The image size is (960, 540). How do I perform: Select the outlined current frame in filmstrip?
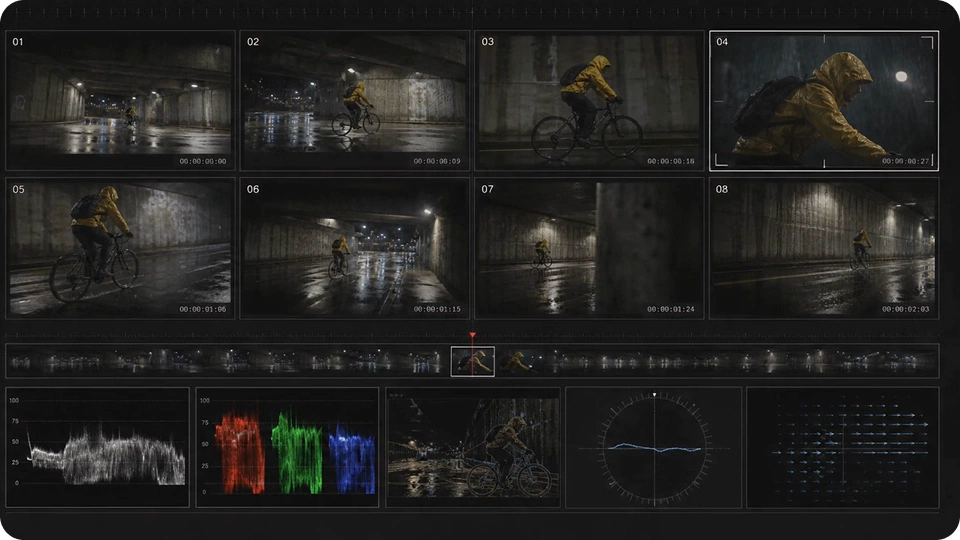[x=473, y=361]
